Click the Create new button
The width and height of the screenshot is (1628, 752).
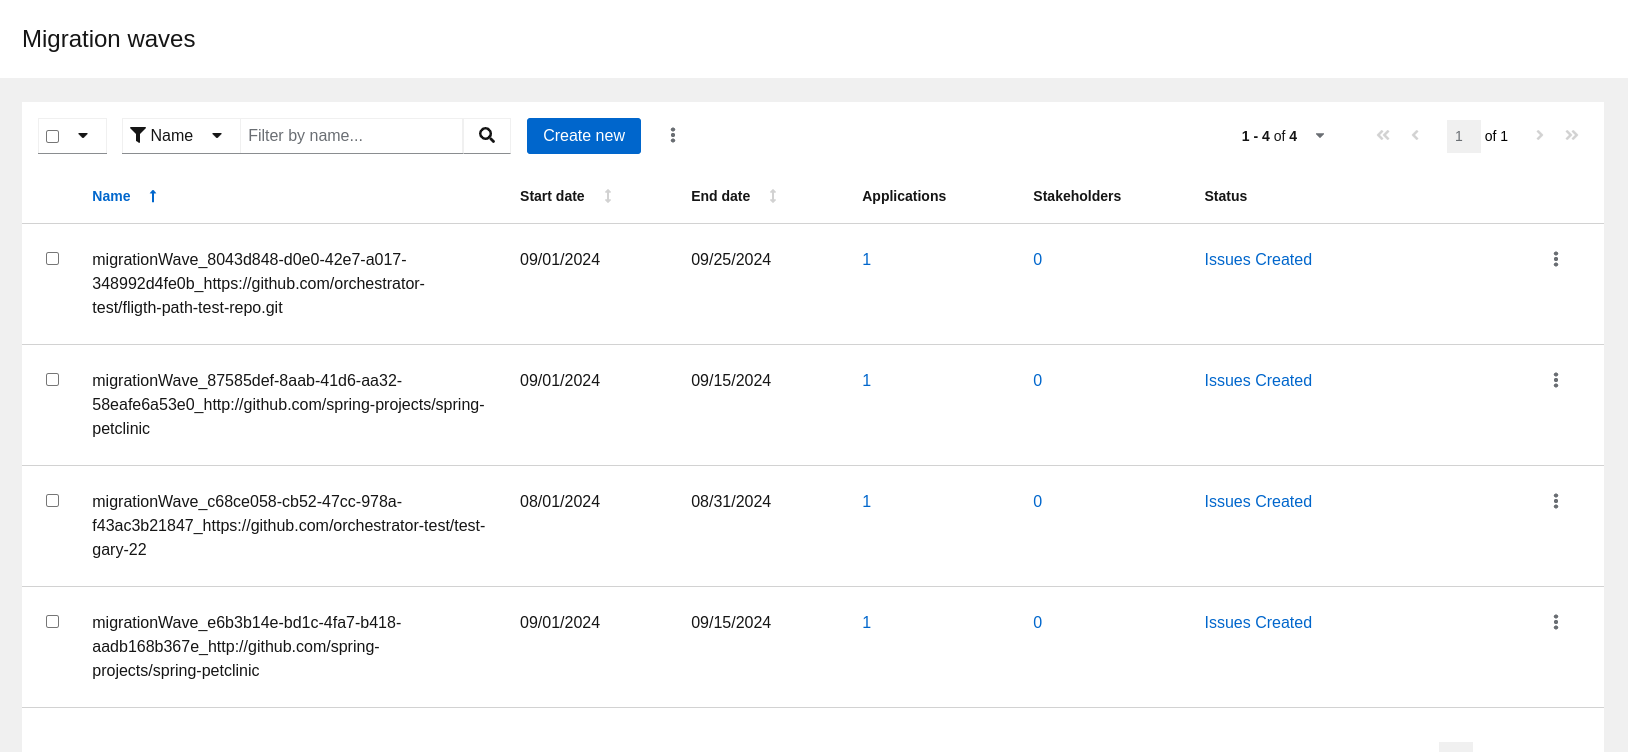(584, 136)
